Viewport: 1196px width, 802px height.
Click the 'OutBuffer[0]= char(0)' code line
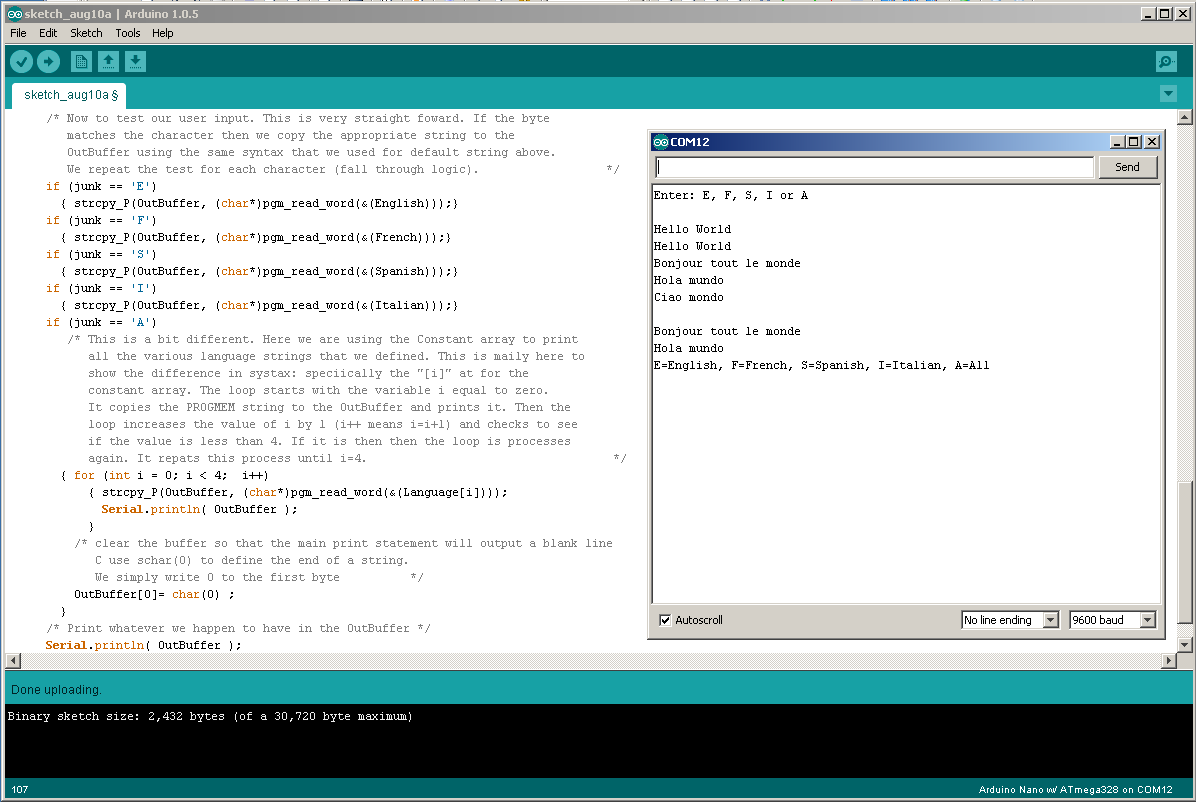(x=154, y=594)
